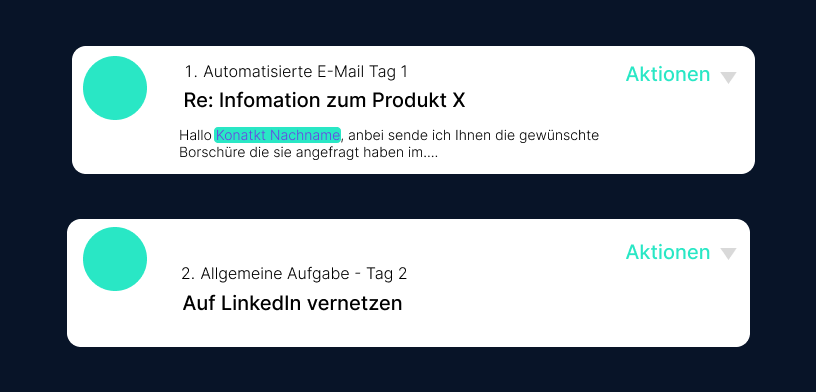816x392 pixels.
Task: Expand the arrow beside Aktionen in the LinkedIn step
Action: coord(729,254)
